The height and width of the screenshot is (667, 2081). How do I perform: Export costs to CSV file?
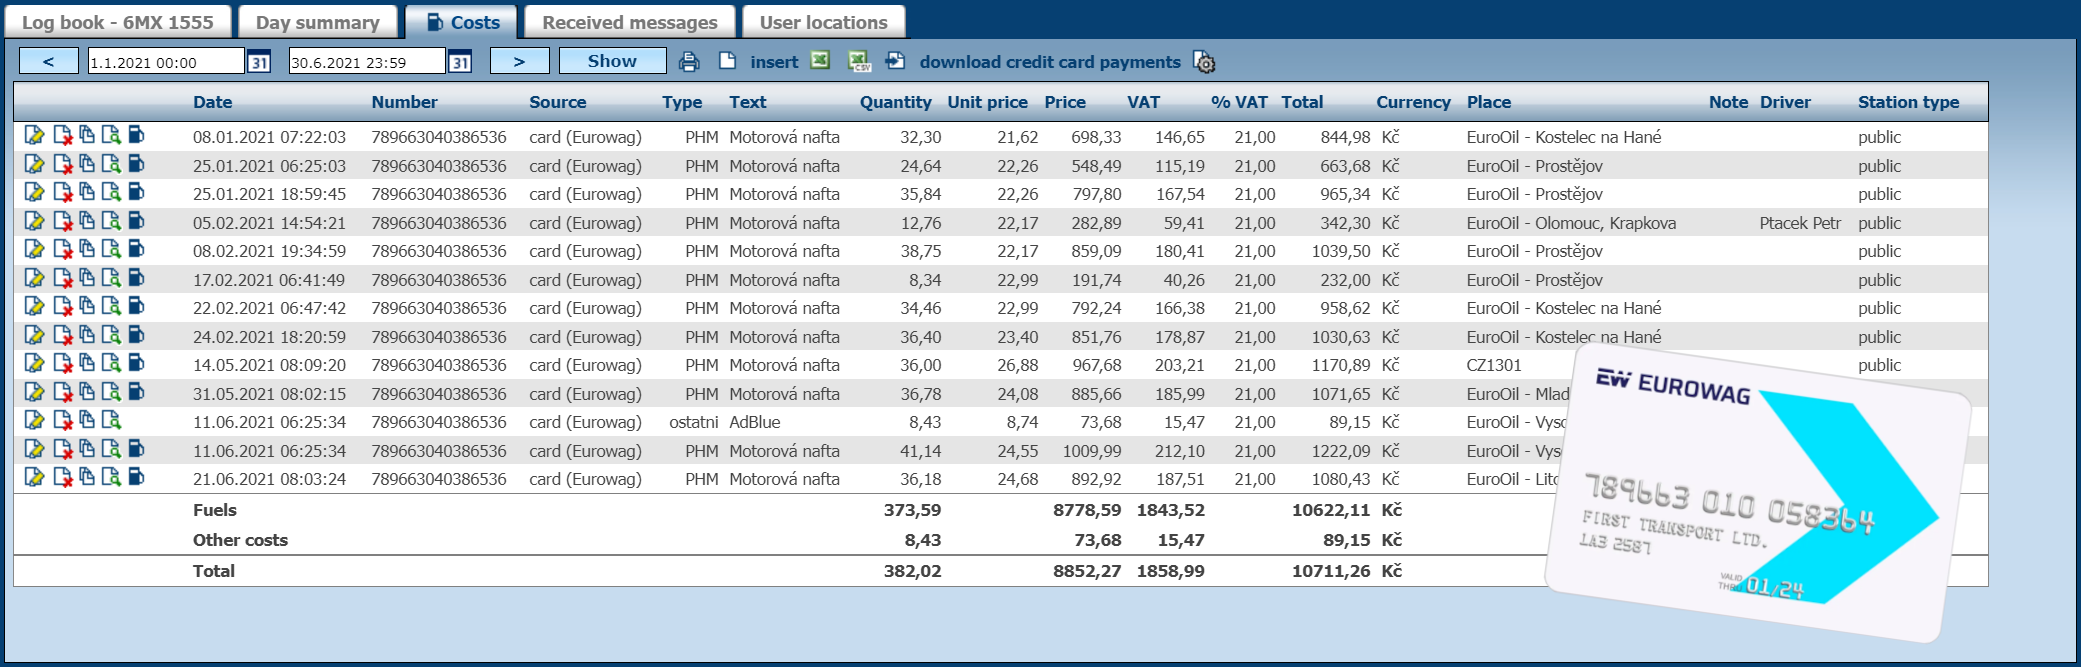pos(859,62)
